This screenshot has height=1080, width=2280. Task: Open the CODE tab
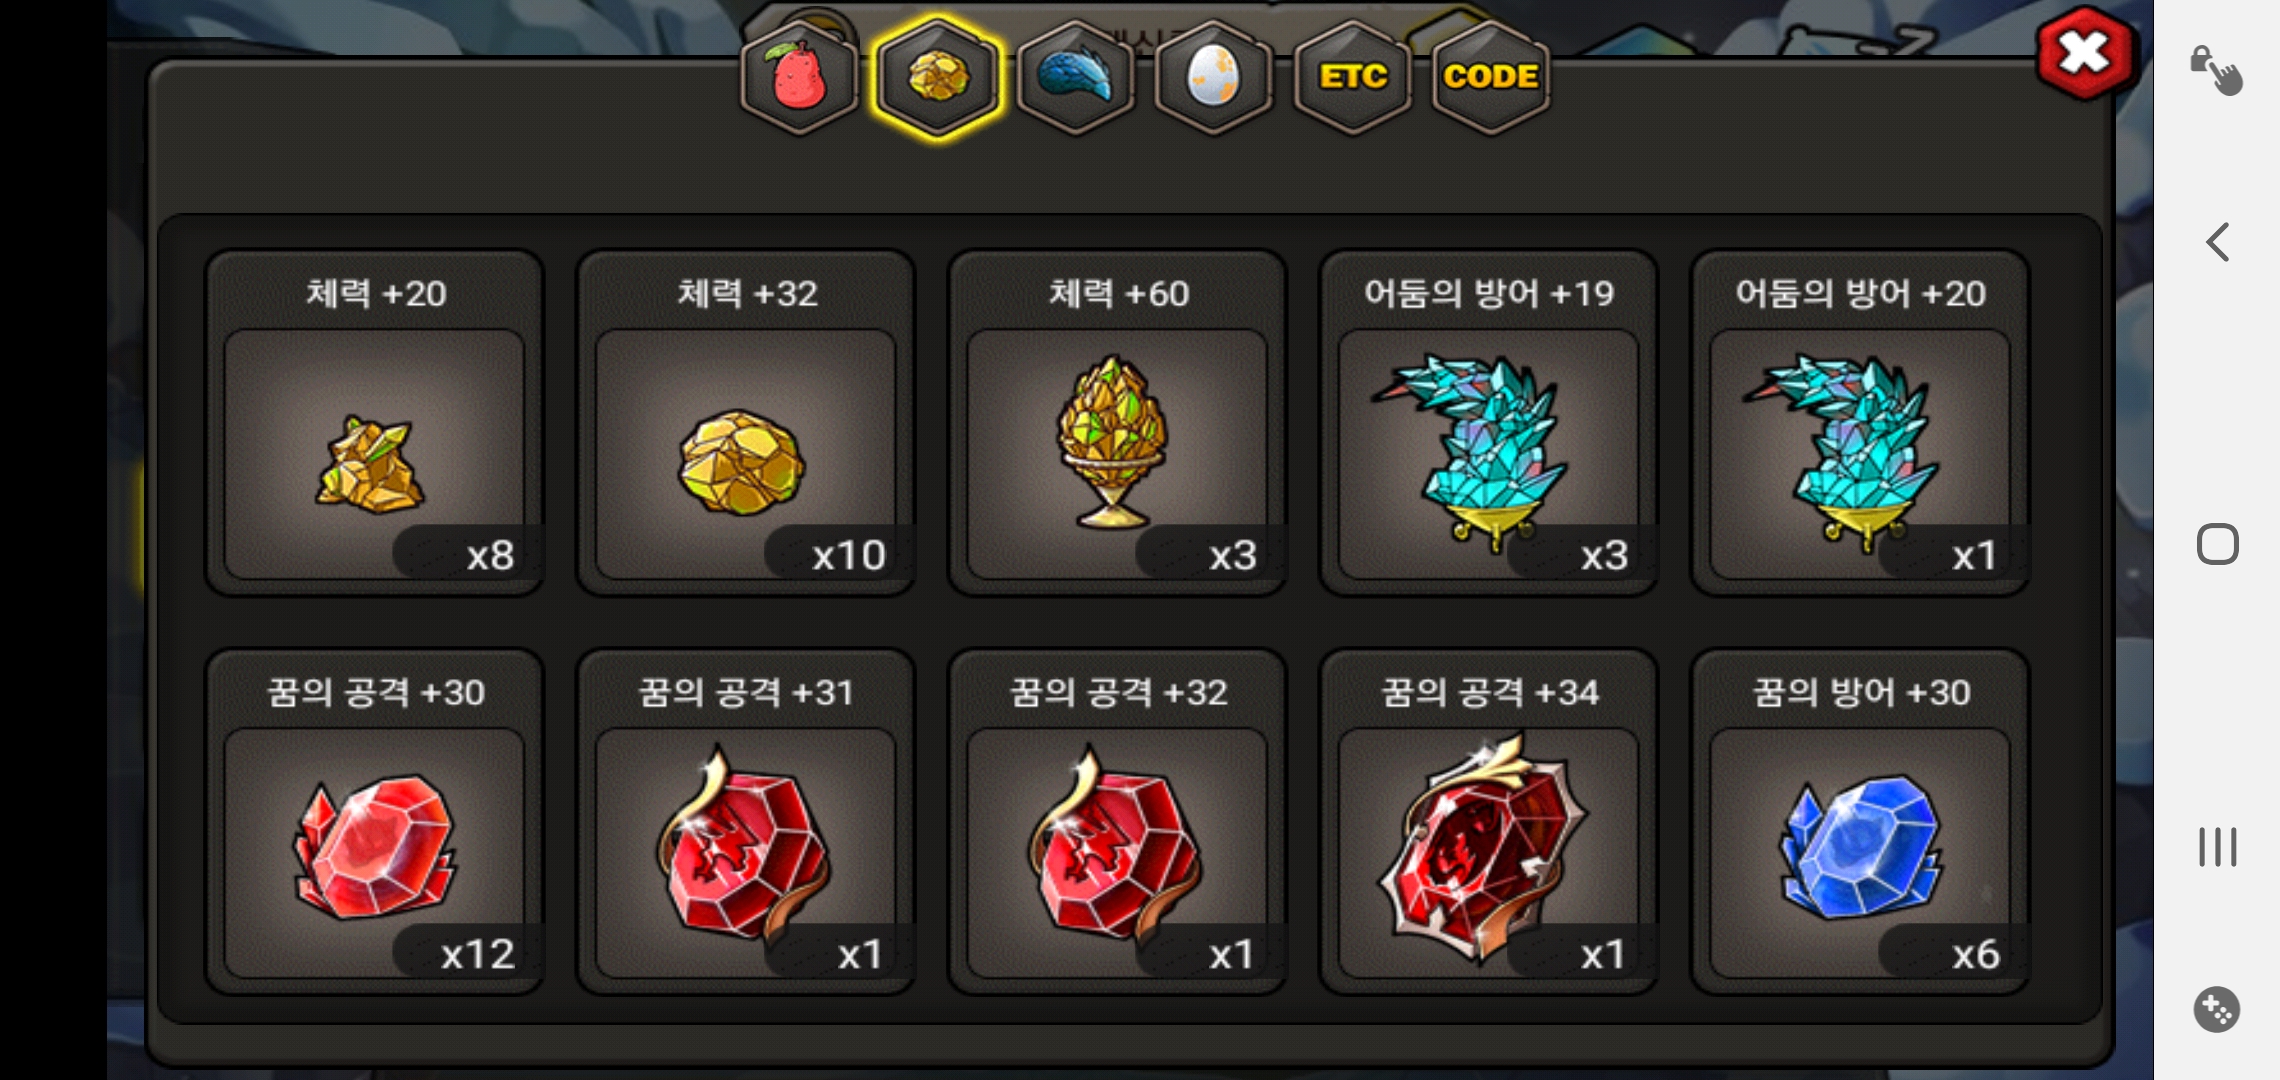(x=1490, y=76)
